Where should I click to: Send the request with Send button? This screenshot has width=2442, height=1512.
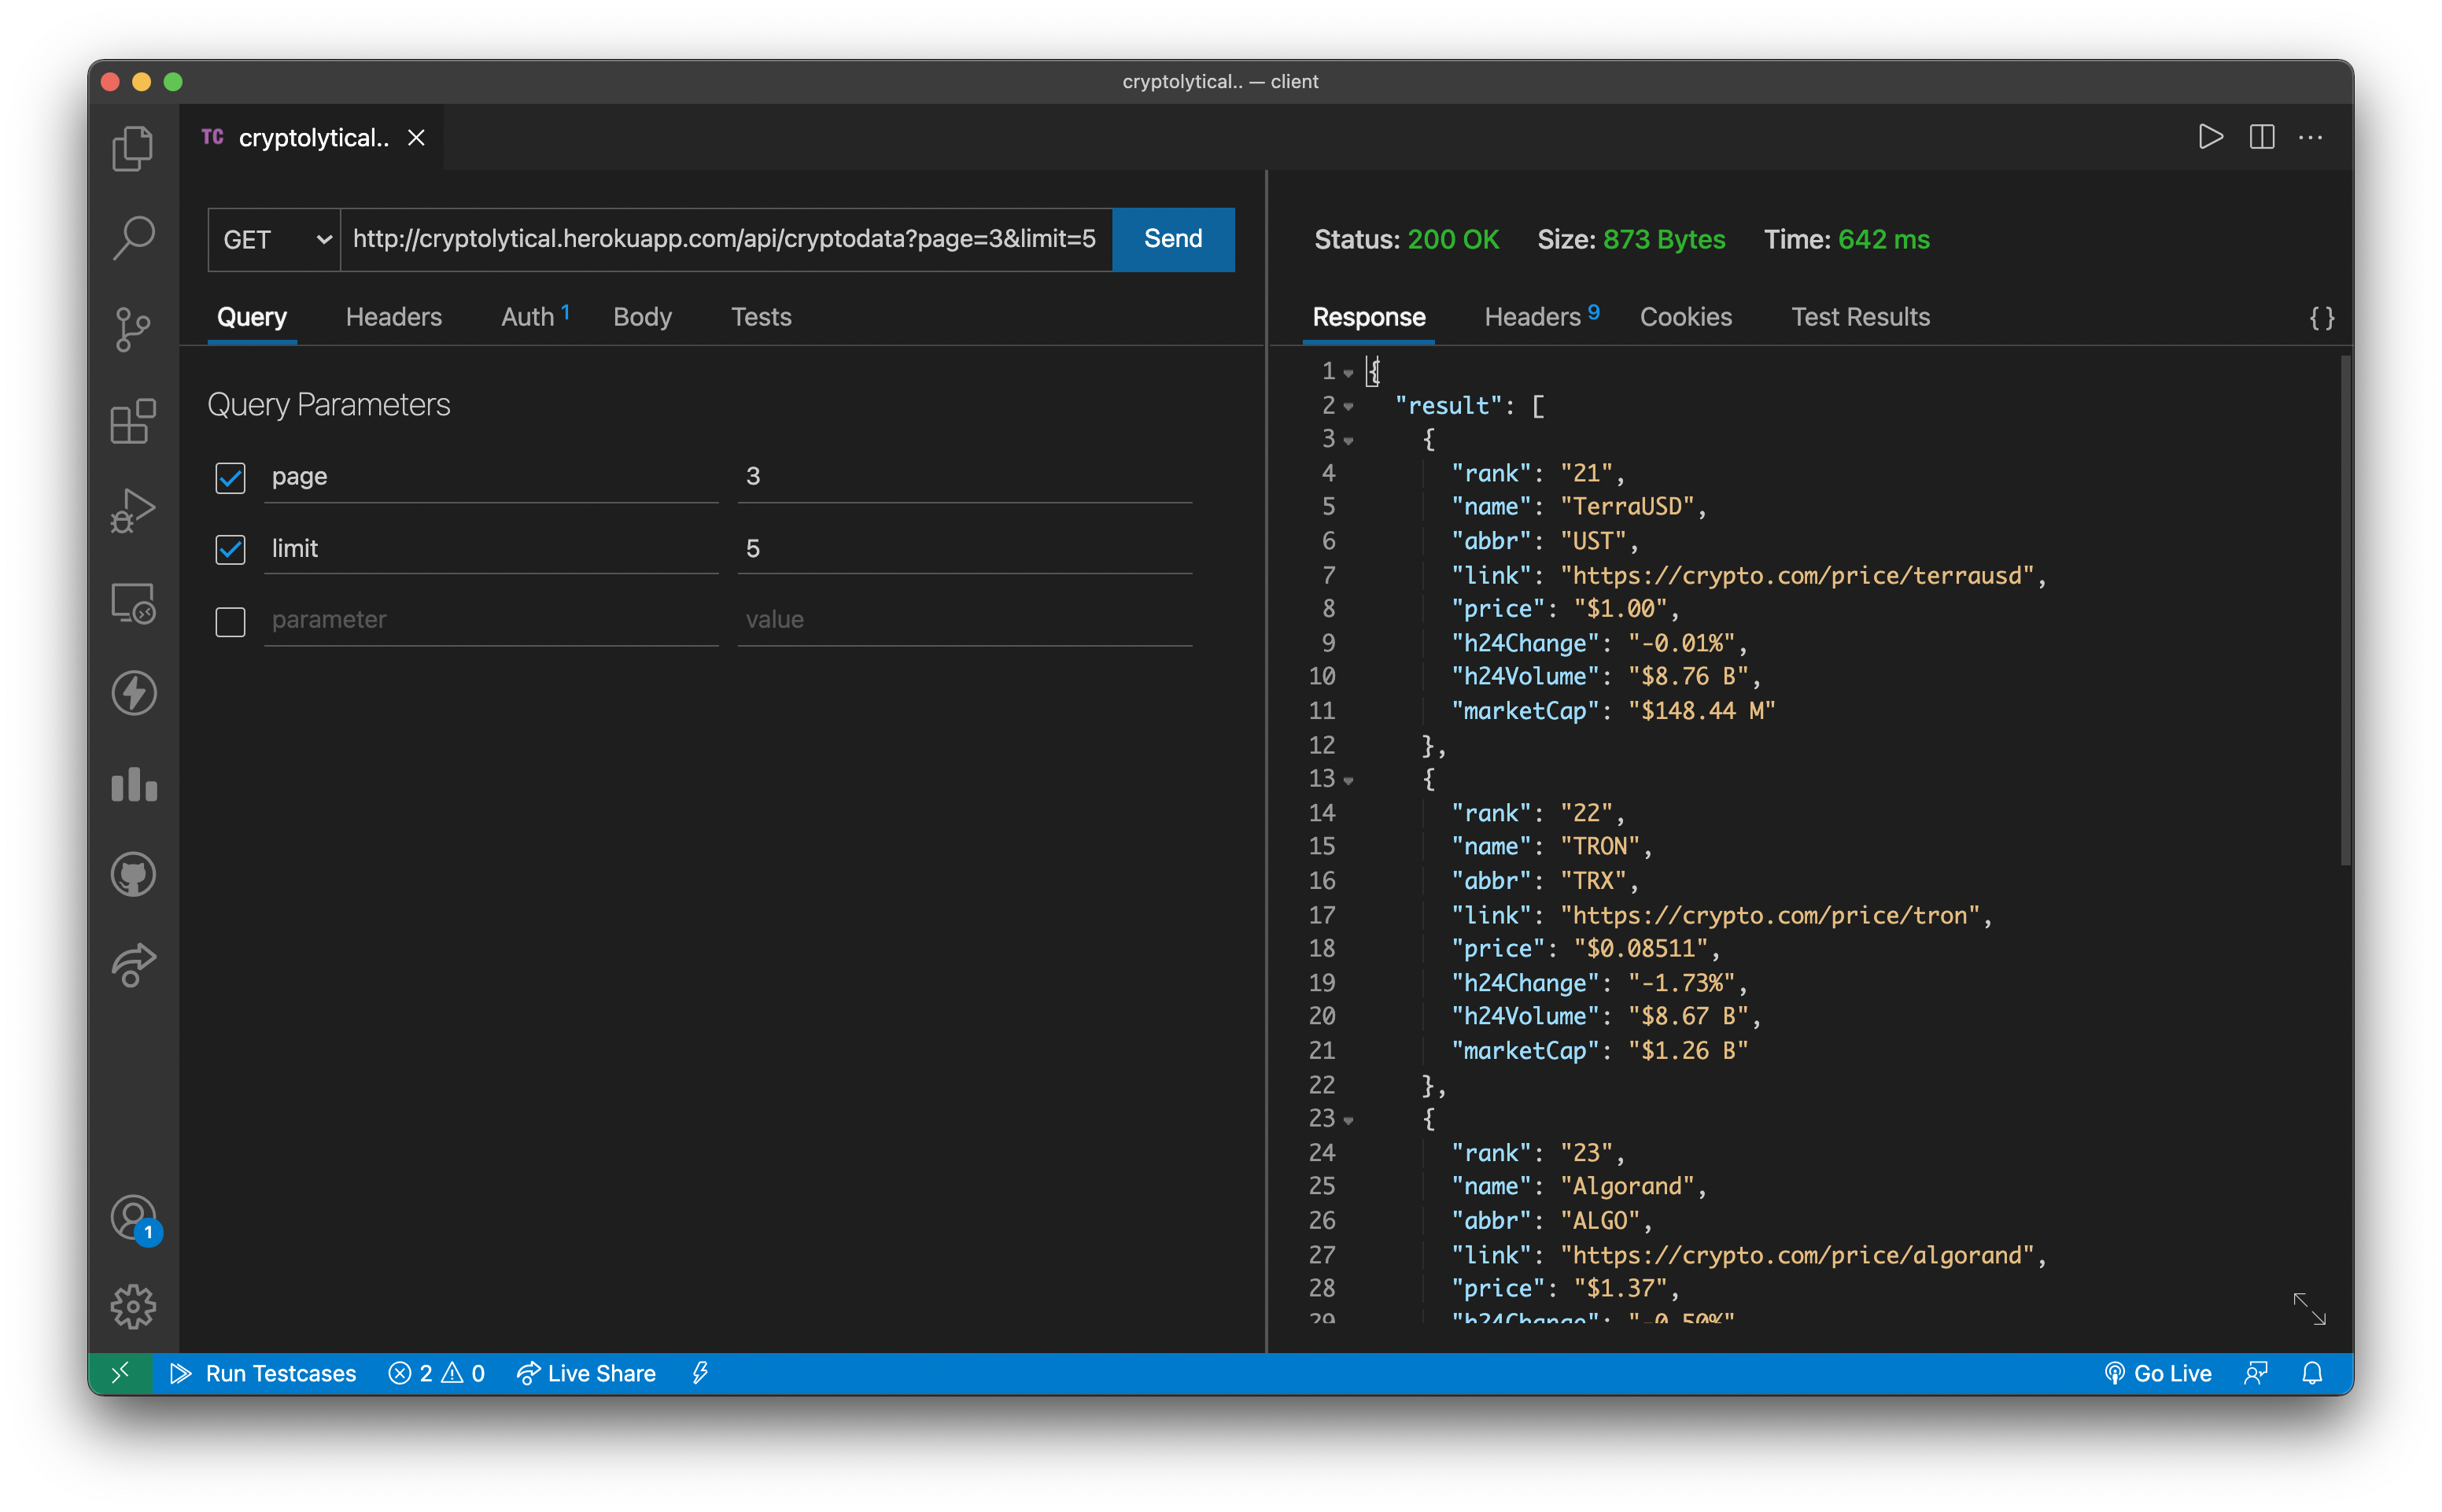pyautogui.click(x=1173, y=240)
